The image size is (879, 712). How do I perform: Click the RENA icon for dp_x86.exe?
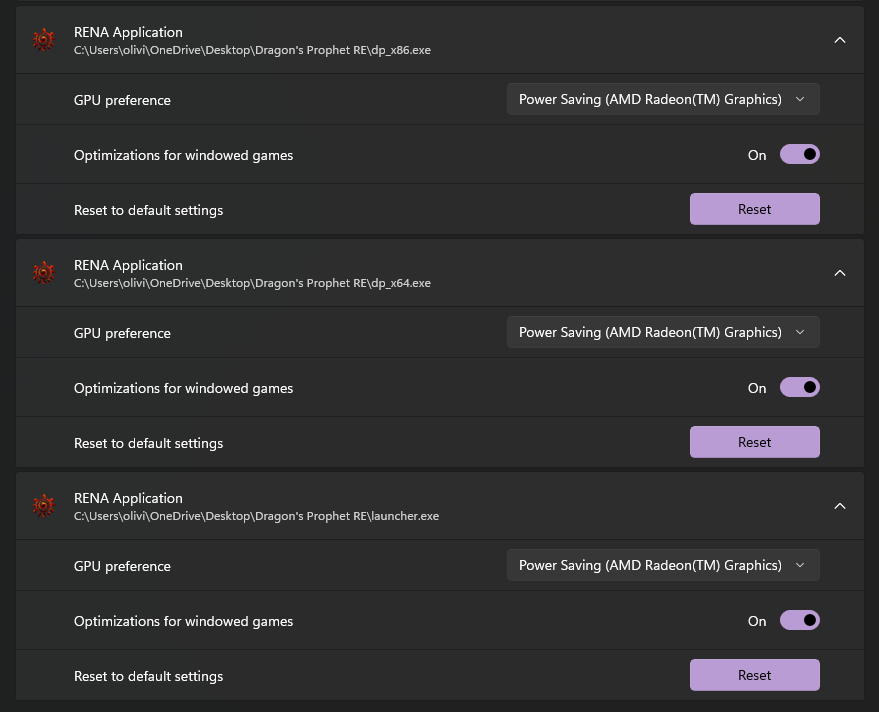43,40
